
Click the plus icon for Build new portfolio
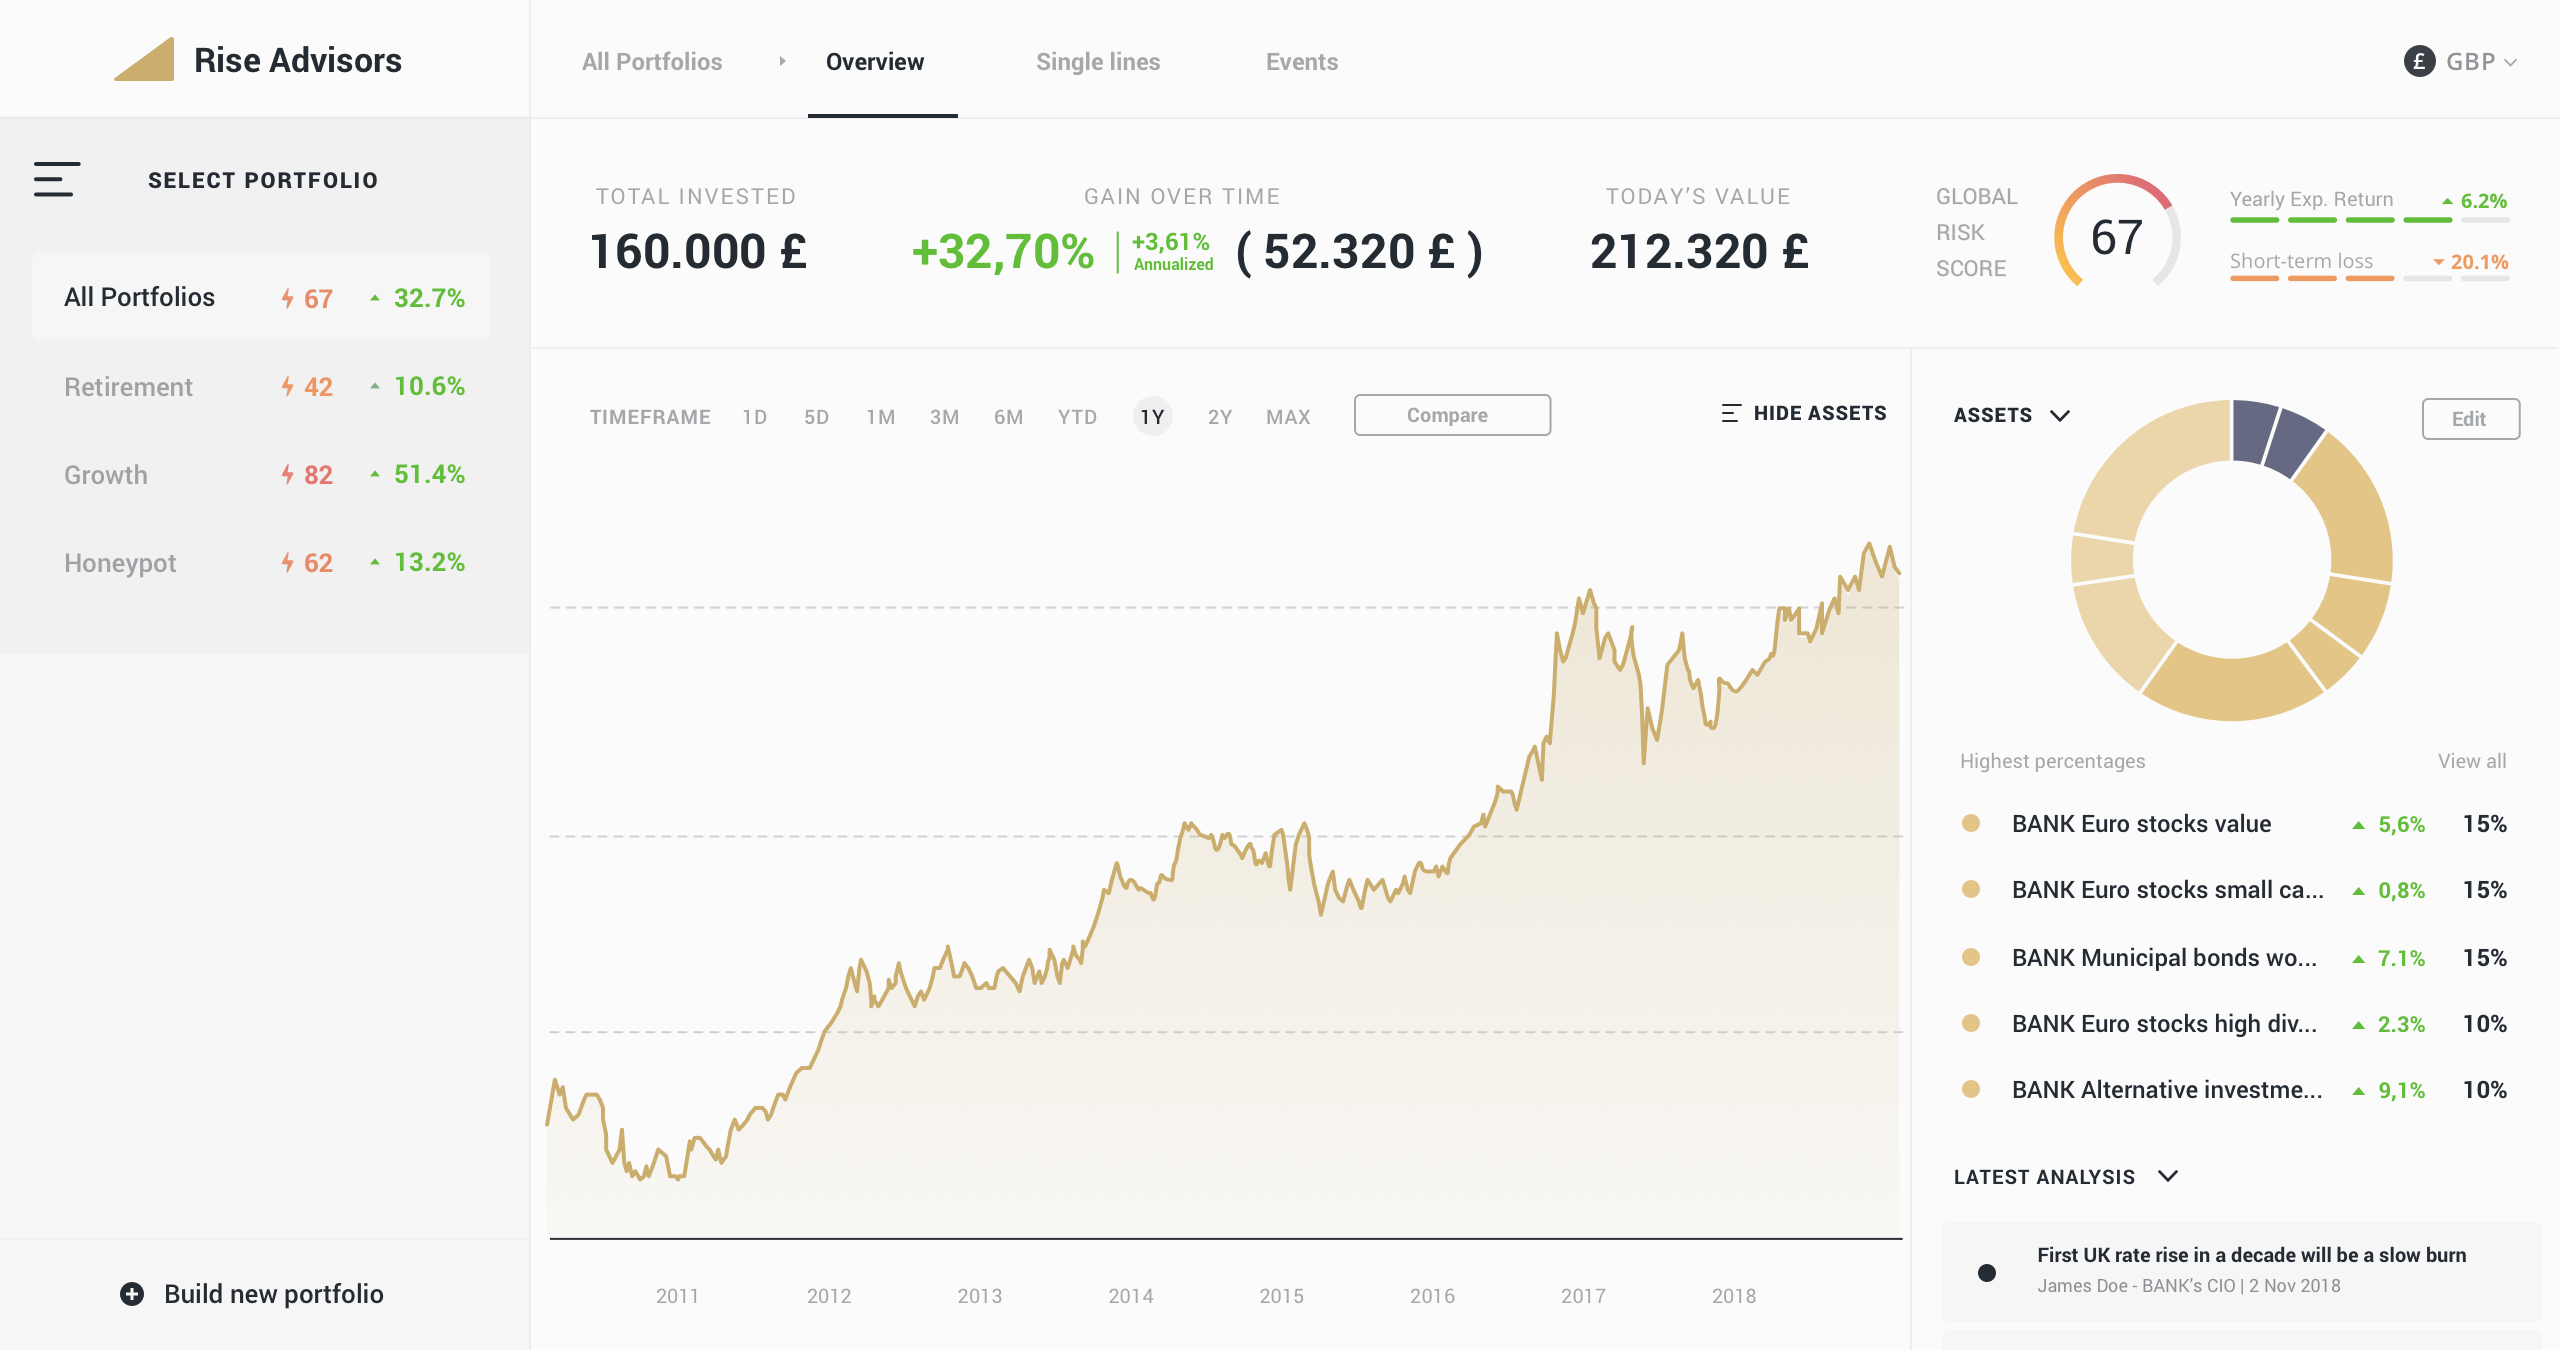[x=132, y=1294]
